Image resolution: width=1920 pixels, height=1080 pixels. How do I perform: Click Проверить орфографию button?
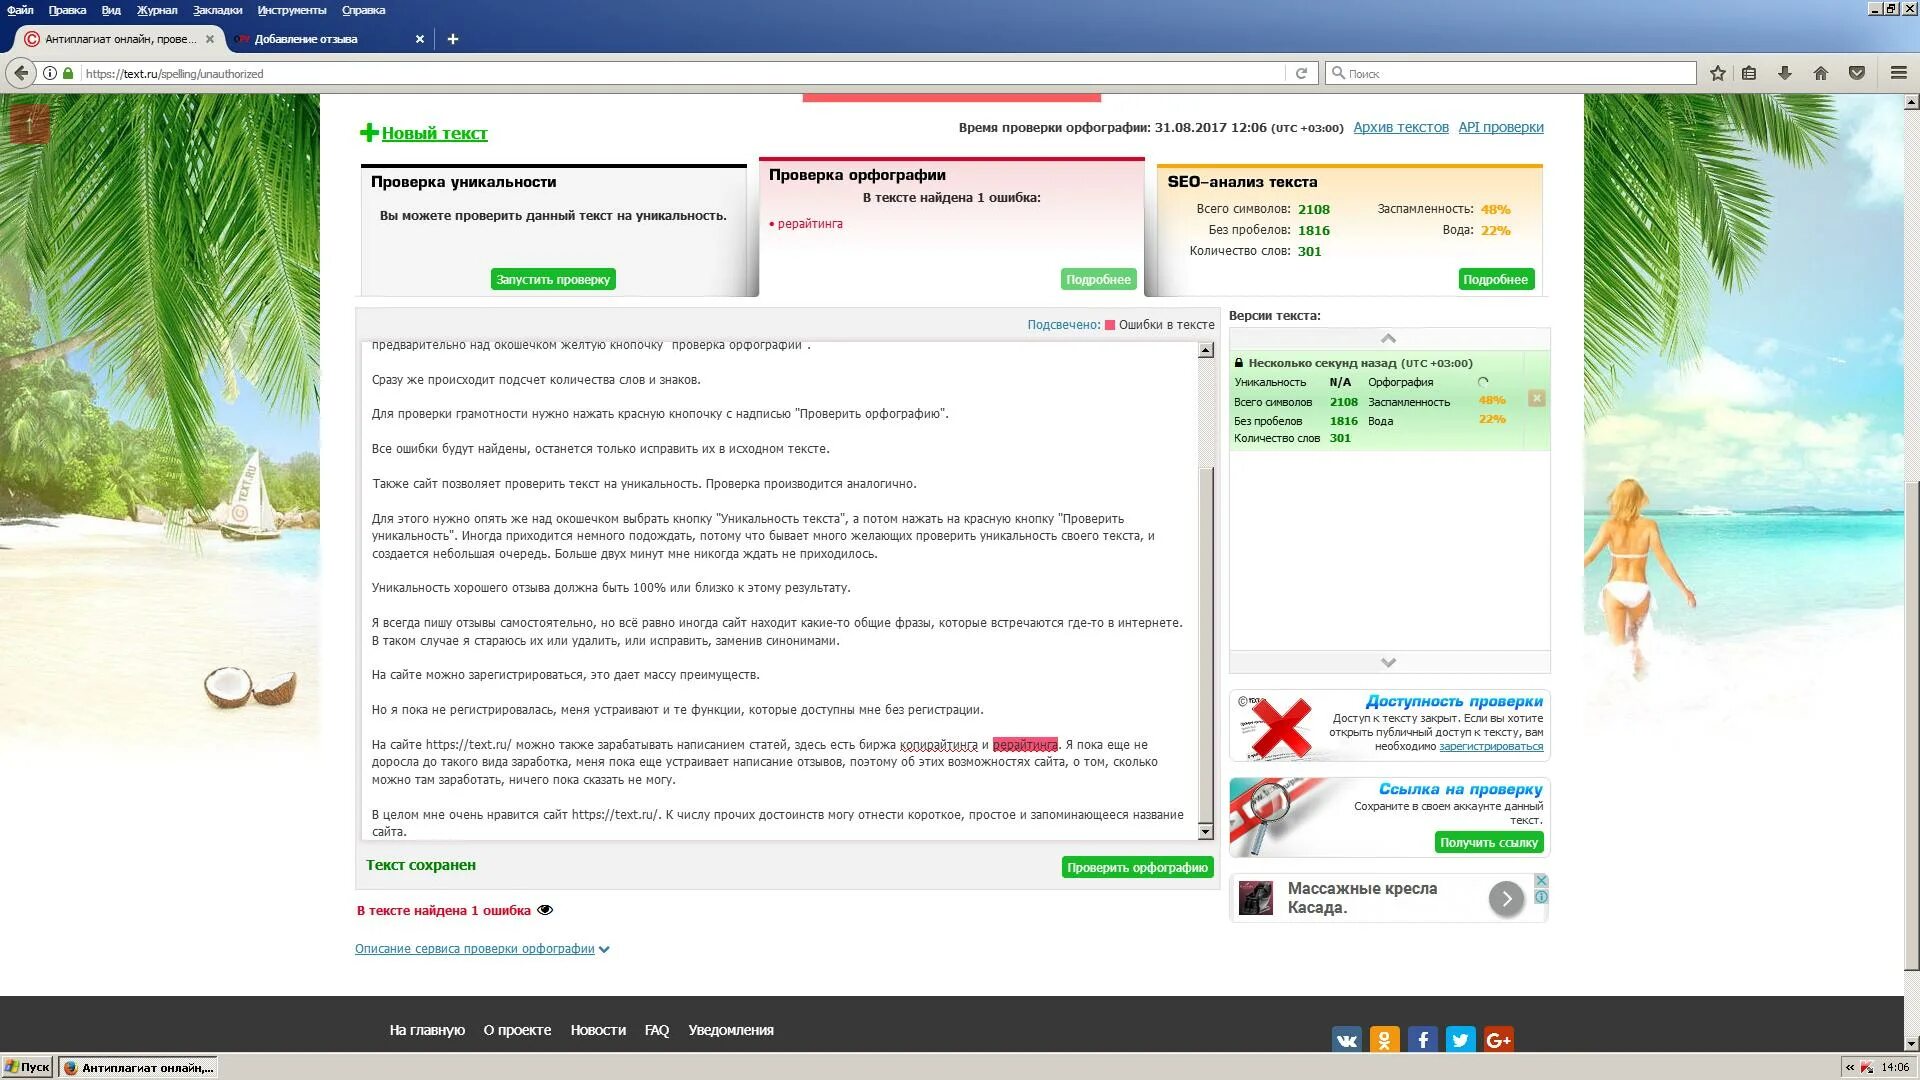click(x=1137, y=868)
